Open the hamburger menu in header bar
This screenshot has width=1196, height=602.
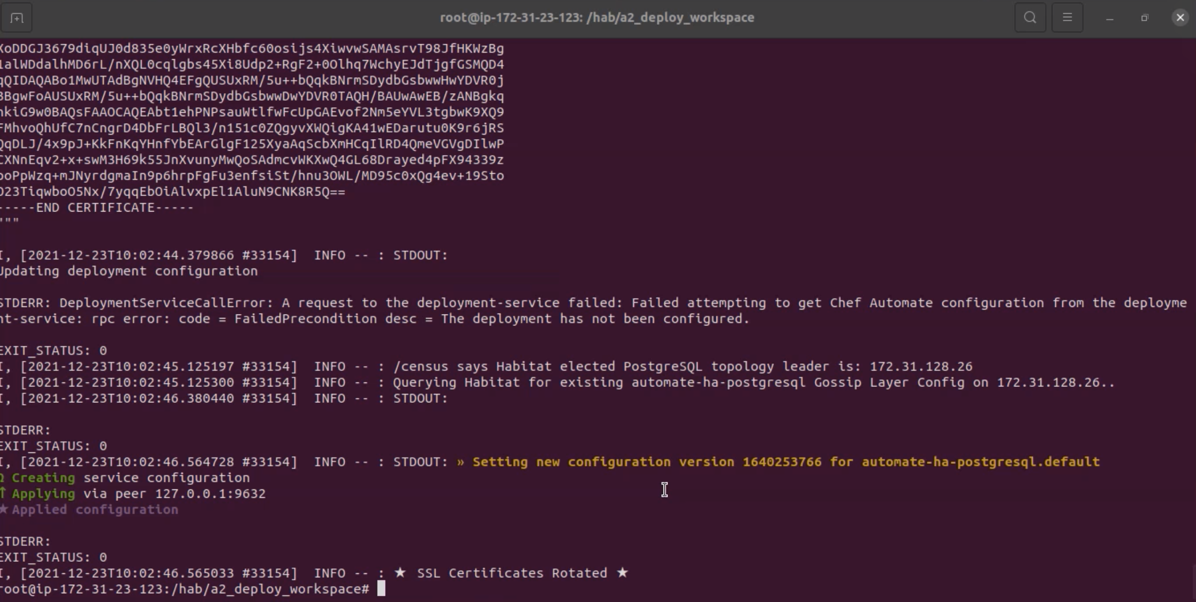click(1067, 18)
